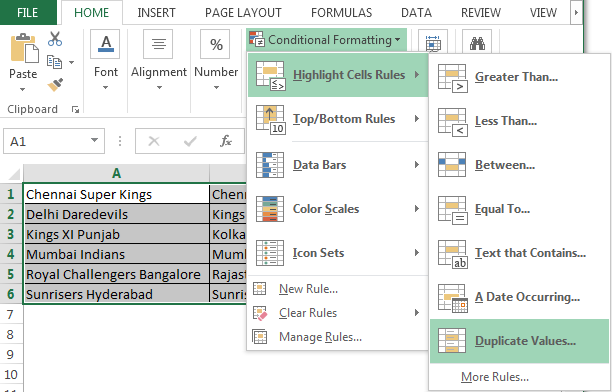The height and width of the screenshot is (392, 612).
Task: Open the Alignment group icon
Action: point(158,44)
